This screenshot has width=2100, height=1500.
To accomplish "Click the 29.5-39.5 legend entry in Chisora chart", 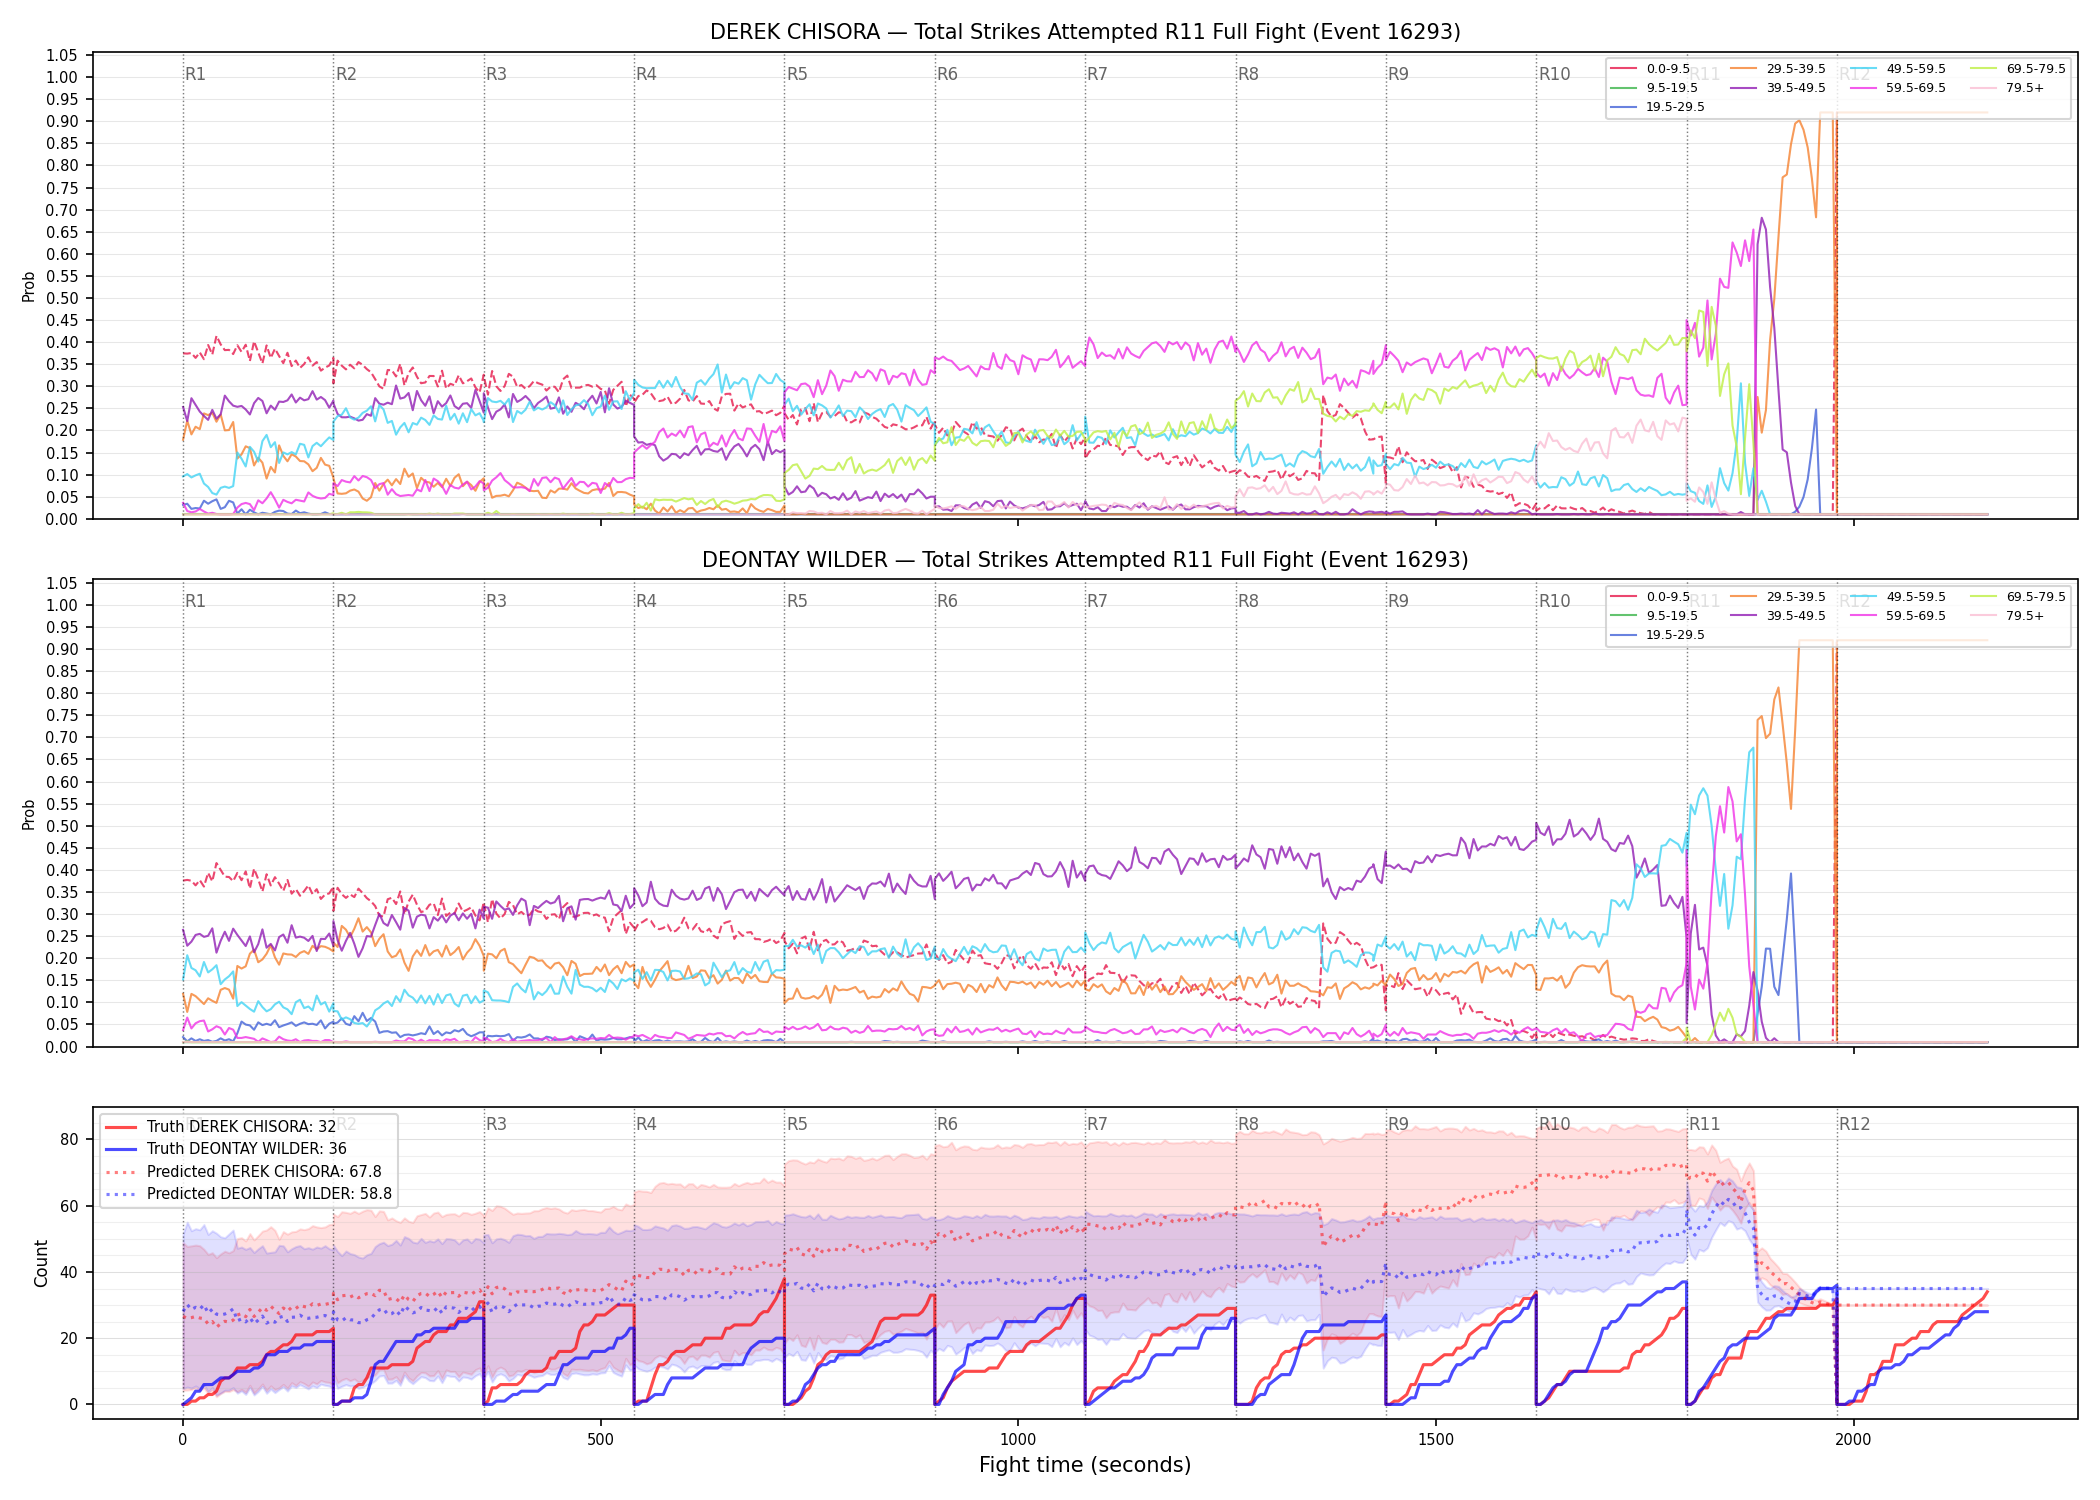I will 1778,69.
